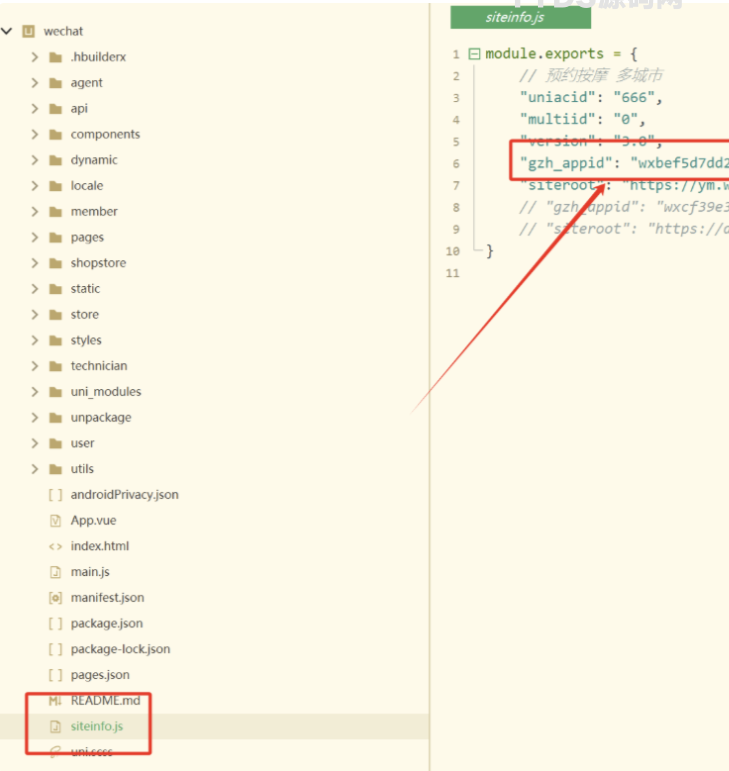Open package.json from the project tree
Screen dimensions: 729x771
pos(106,623)
